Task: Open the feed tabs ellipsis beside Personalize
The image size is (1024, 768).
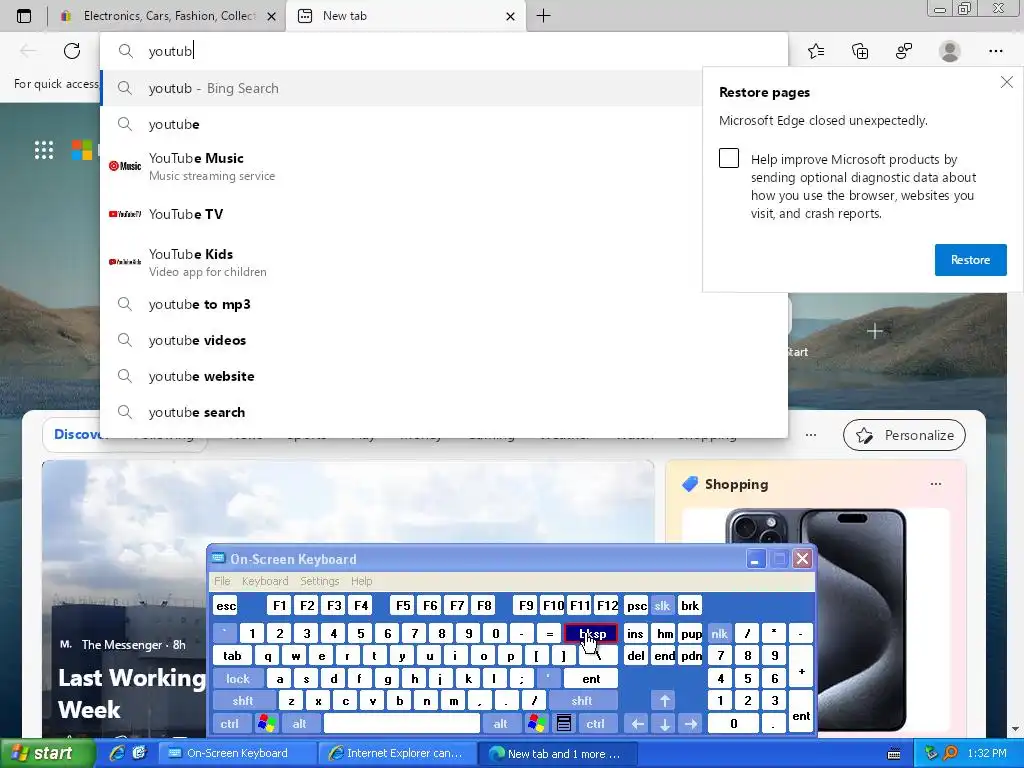Action: 810,435
